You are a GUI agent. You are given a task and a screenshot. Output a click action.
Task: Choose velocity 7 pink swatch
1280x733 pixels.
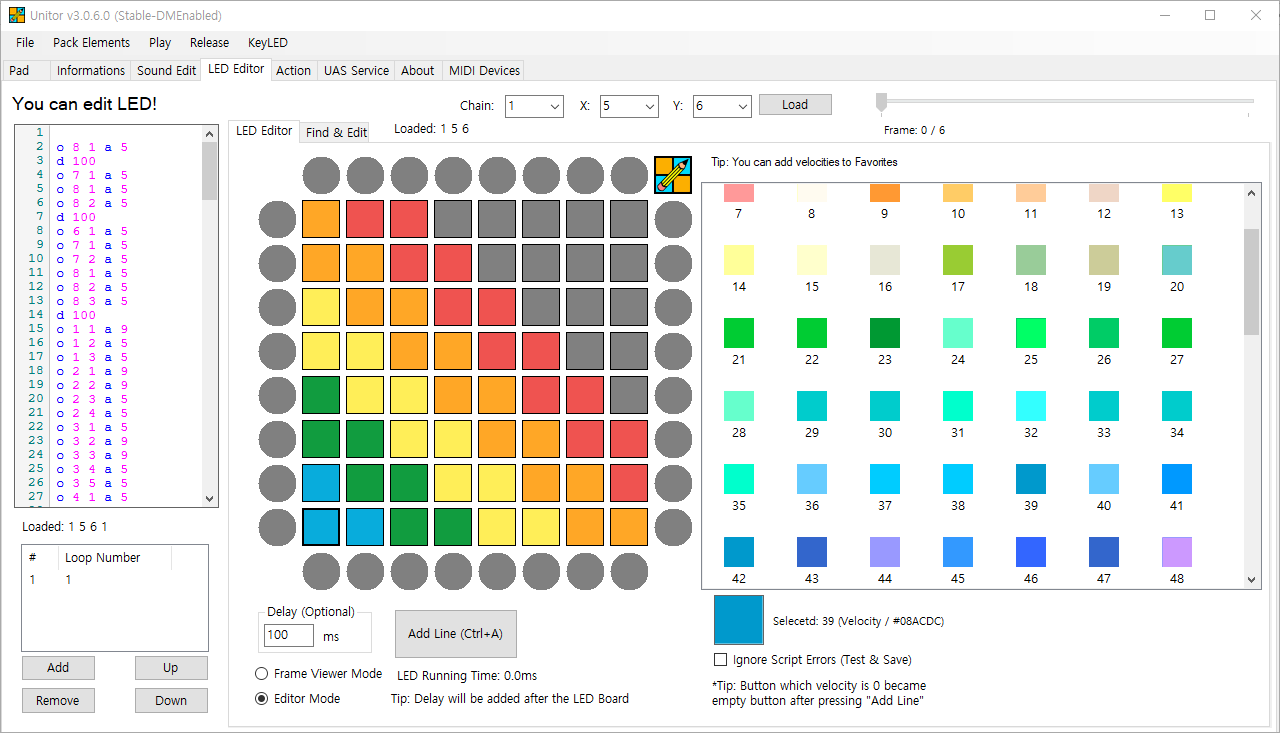tap(739, 193)
